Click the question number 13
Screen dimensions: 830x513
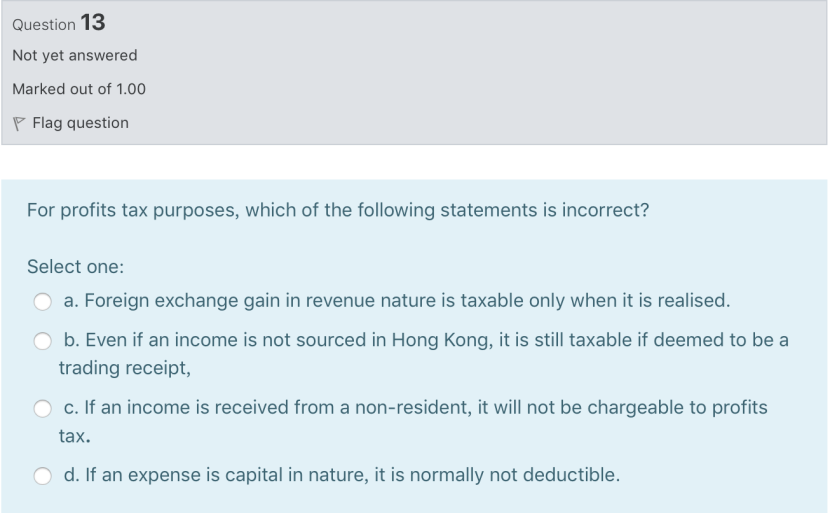point(93,22)
